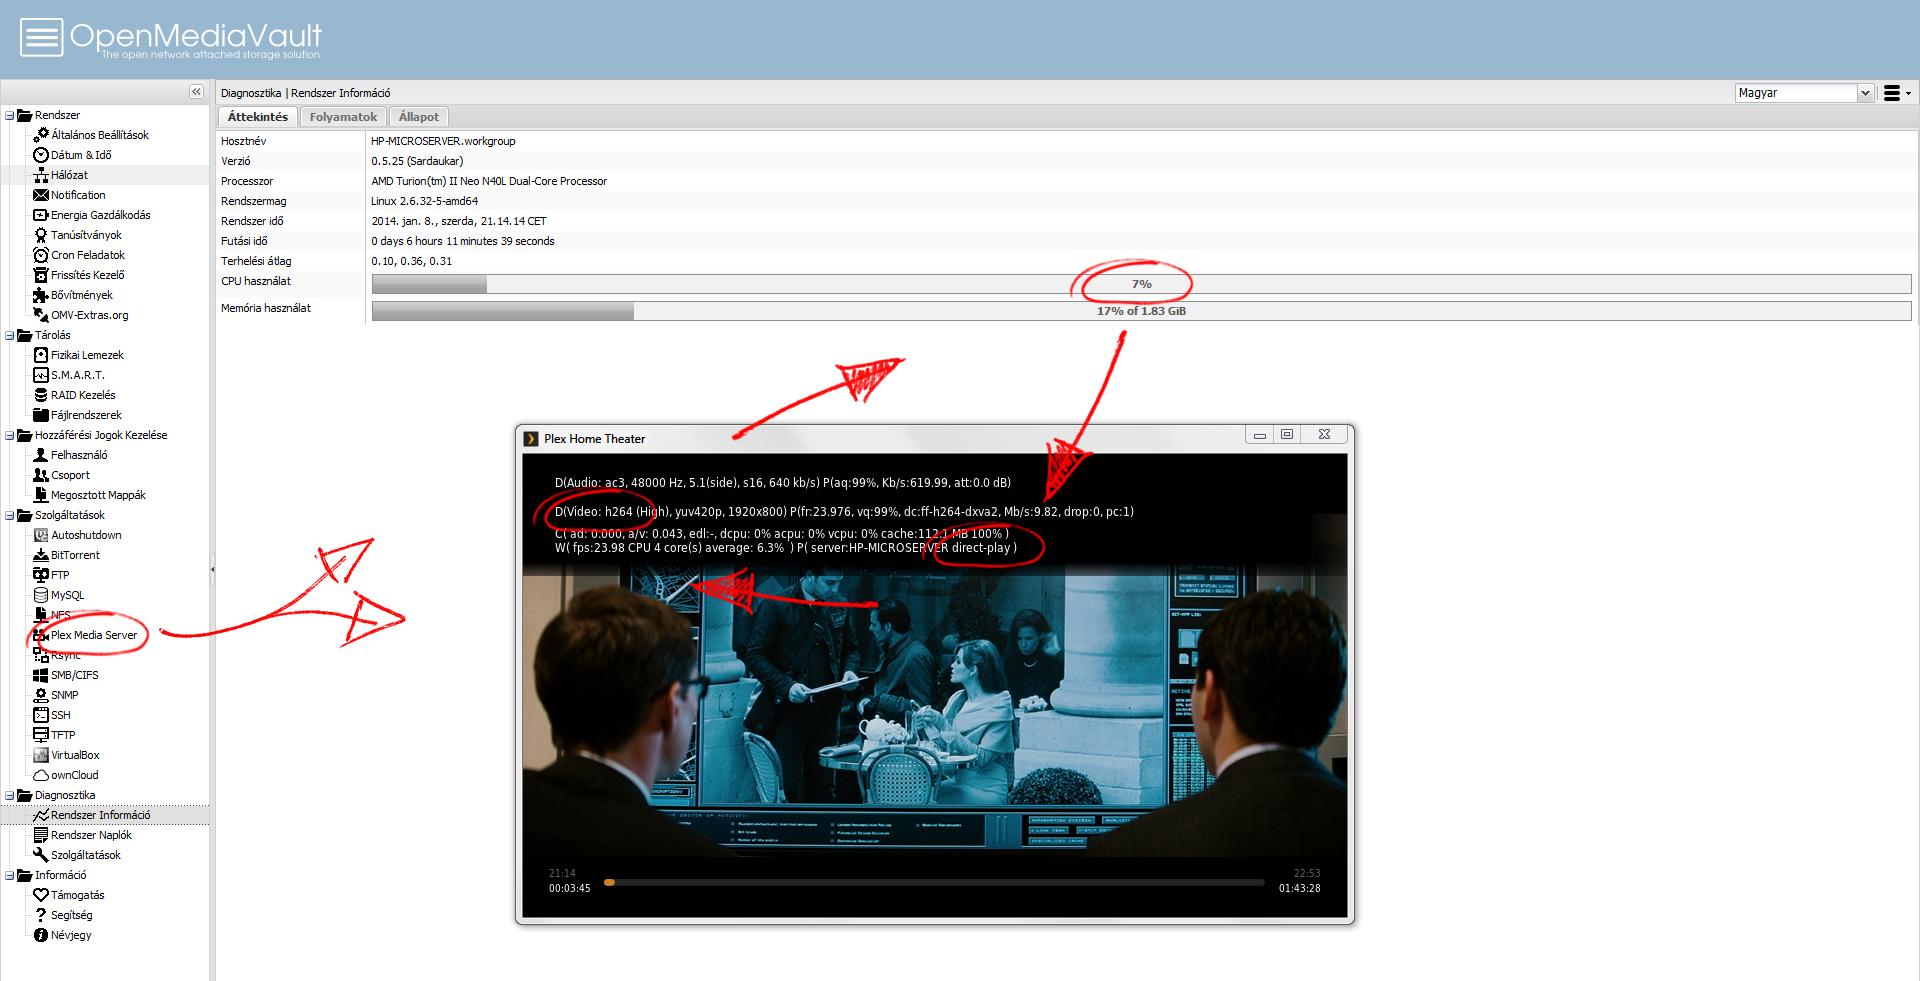
Task: Open the SNMP service entry
Action: [64, 695]
